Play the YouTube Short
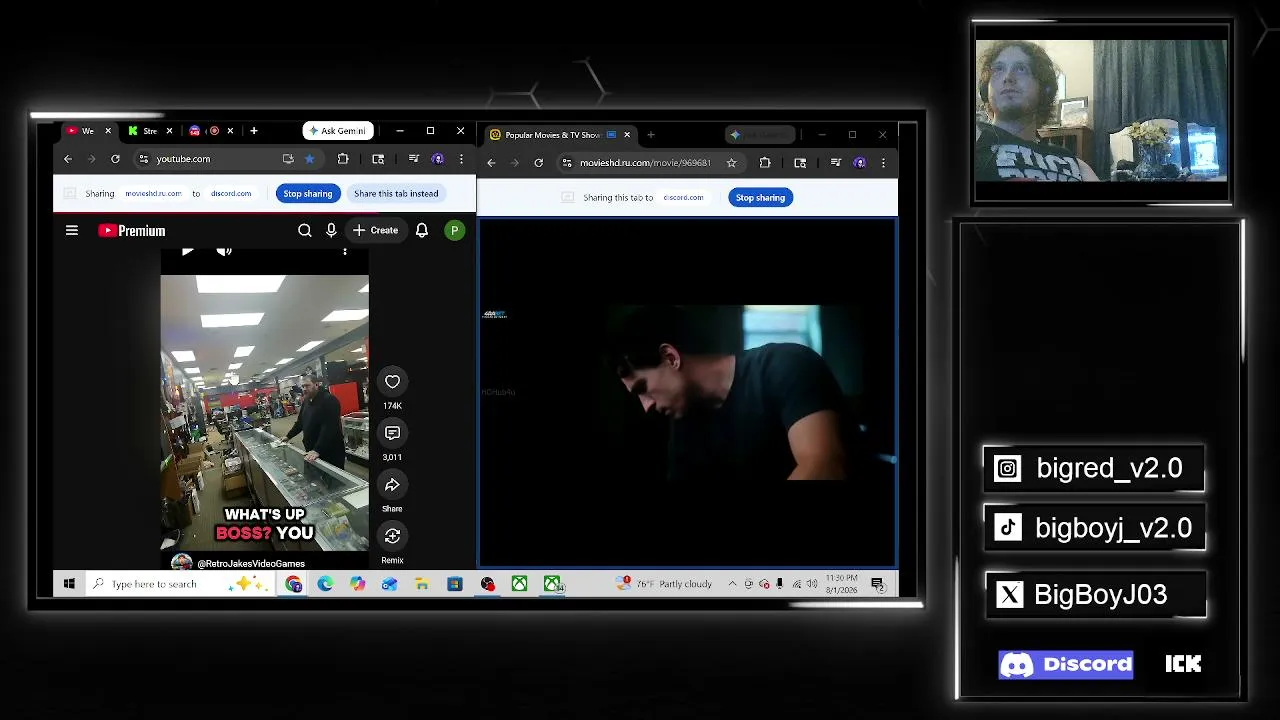 coord(187,251)
